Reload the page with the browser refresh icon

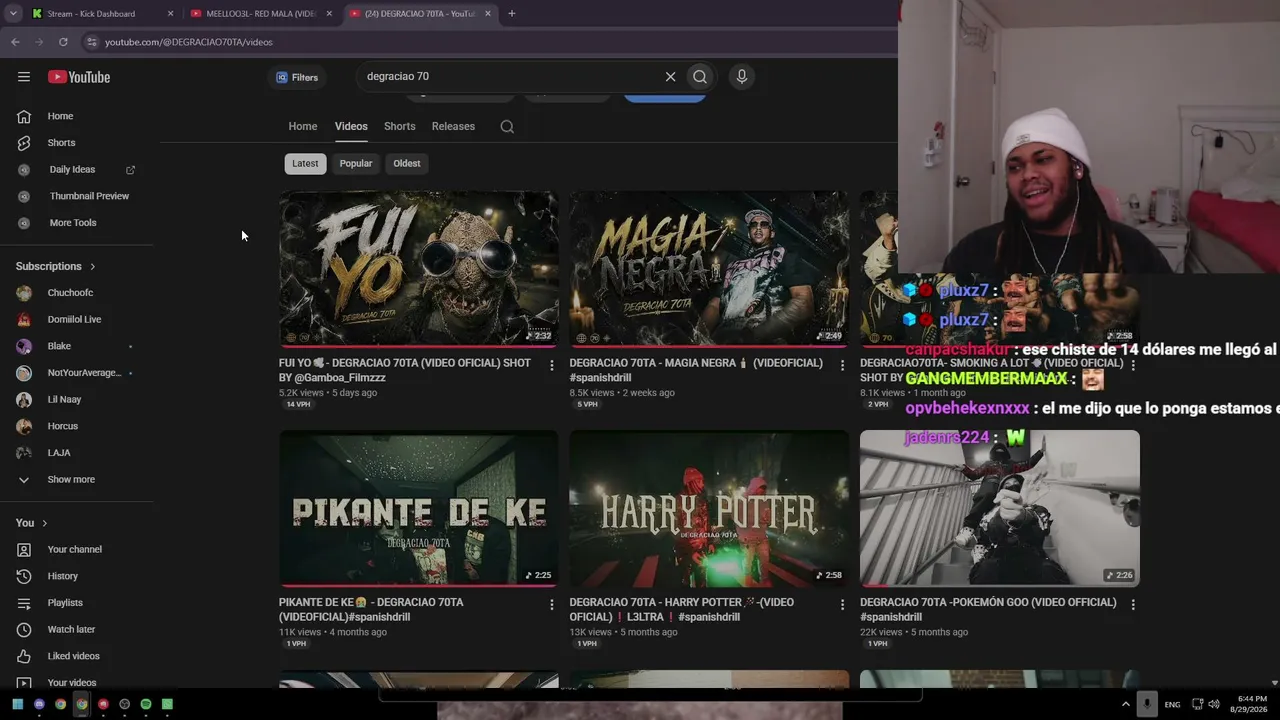pos(63,42)
